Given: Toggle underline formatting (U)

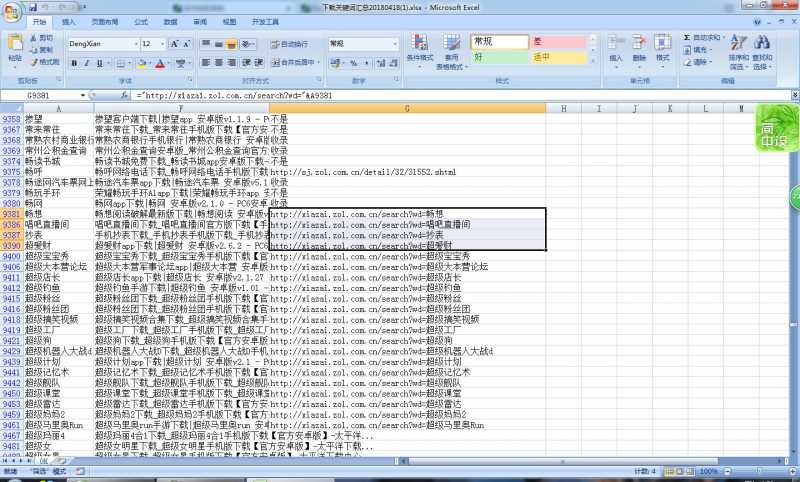Looking at the screenshot, I should 99,63.
